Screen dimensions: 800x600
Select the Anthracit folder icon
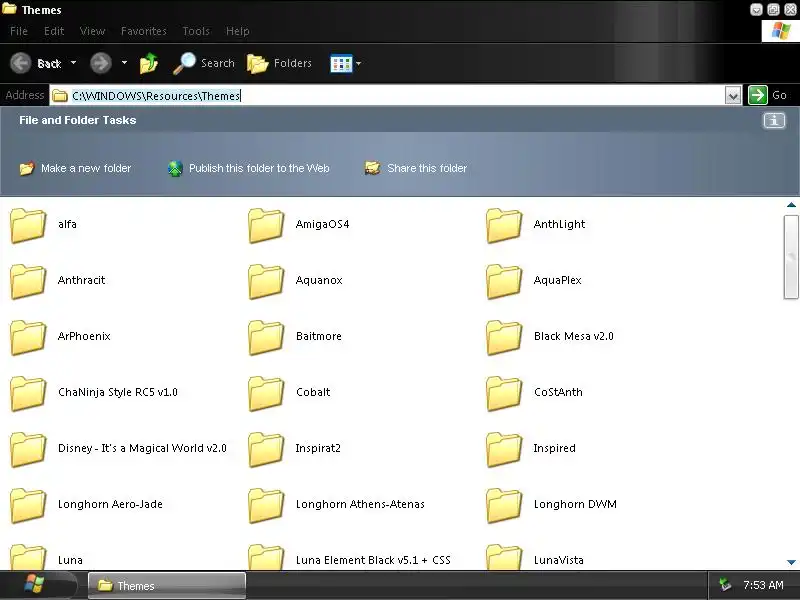click(28, 281)
